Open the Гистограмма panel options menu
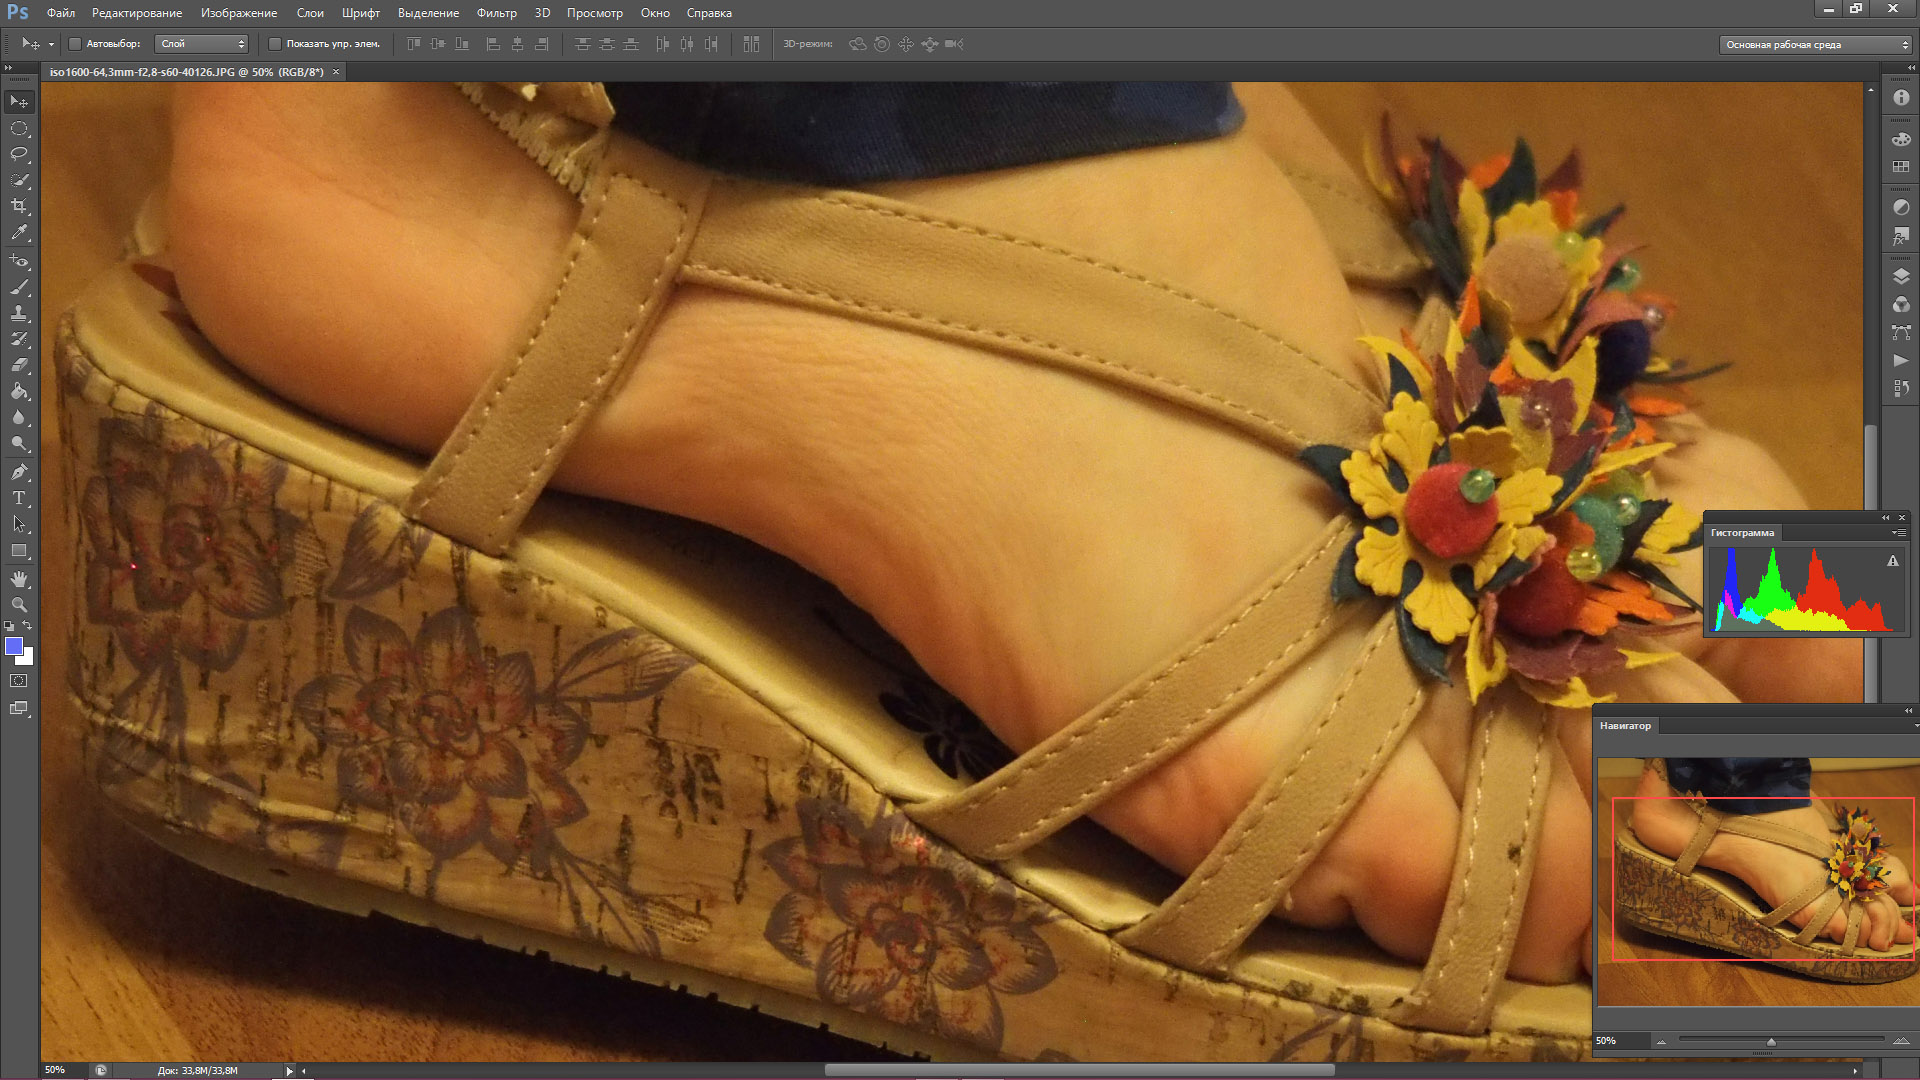The image size is (1920, 1080). click(1898, 533)
